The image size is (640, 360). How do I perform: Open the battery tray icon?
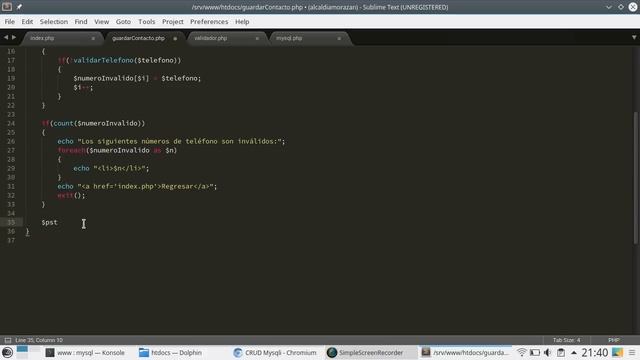pyautogui.click(x=535, y=353)
